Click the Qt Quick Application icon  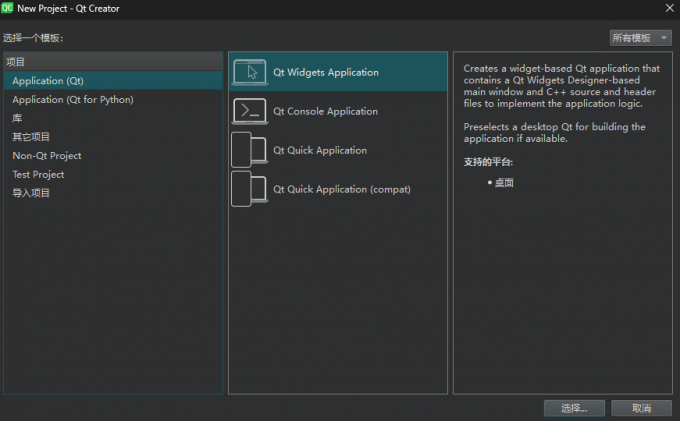pos(249,150)
